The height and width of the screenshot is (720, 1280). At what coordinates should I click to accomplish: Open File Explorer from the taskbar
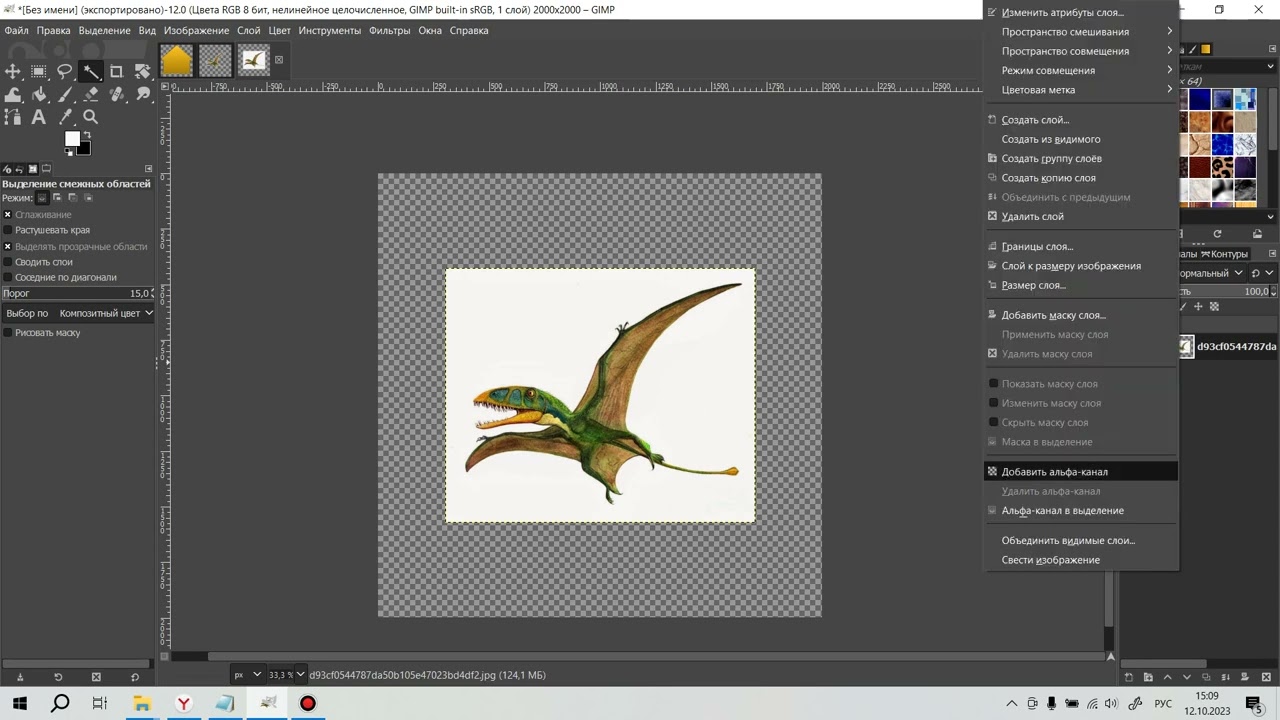142,704
